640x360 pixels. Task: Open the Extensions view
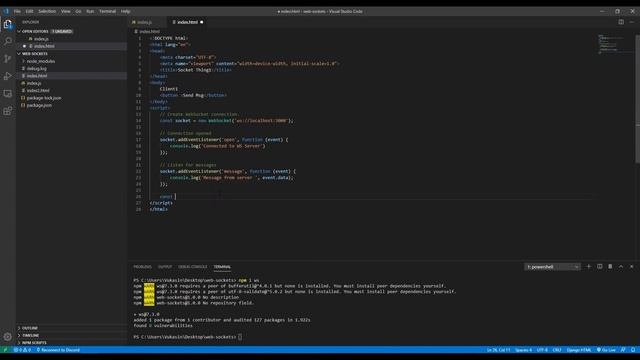[7, 111]
